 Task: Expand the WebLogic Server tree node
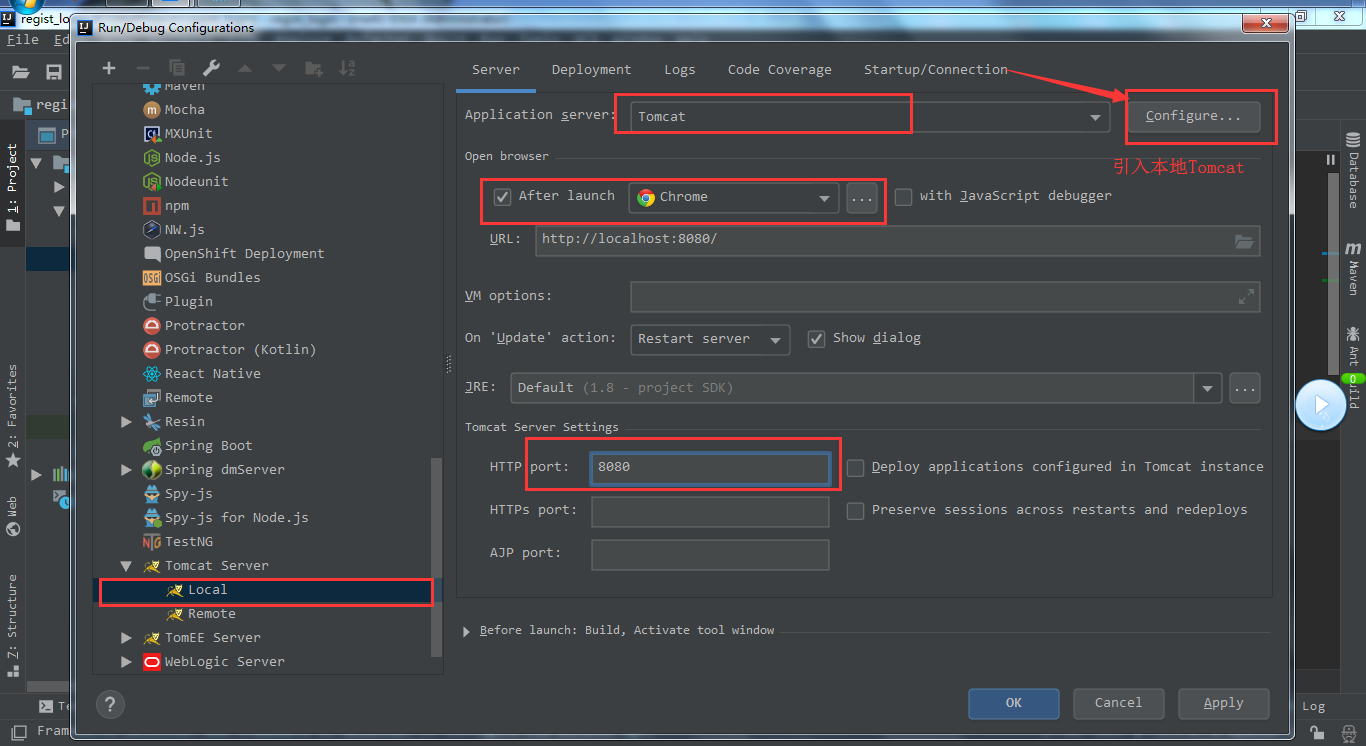point(126,662)
